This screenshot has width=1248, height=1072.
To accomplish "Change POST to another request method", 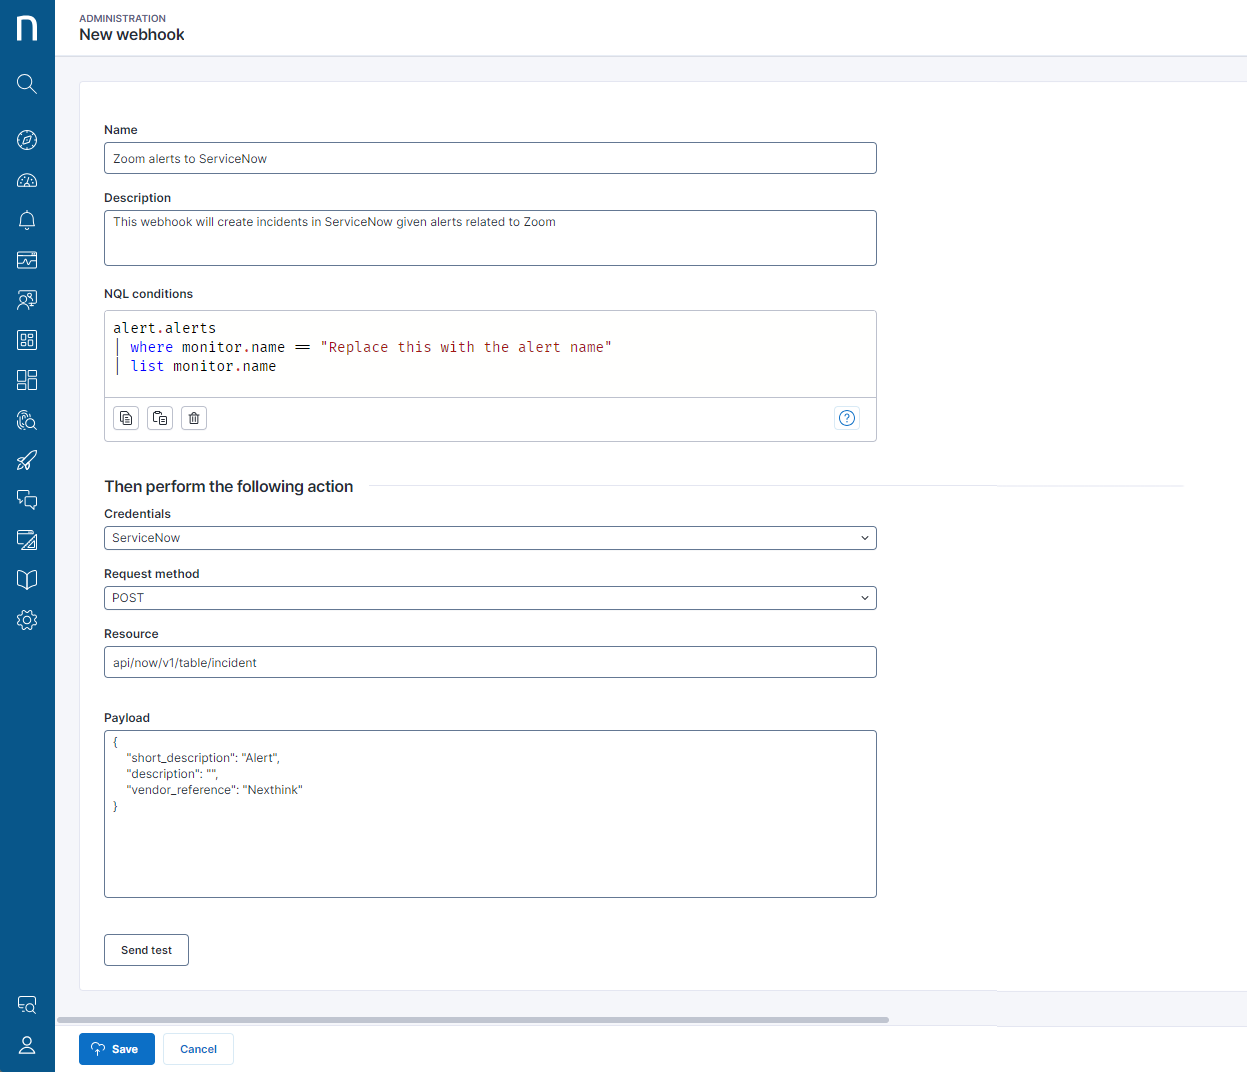I will pyautogui.click(x=863, y=597).
